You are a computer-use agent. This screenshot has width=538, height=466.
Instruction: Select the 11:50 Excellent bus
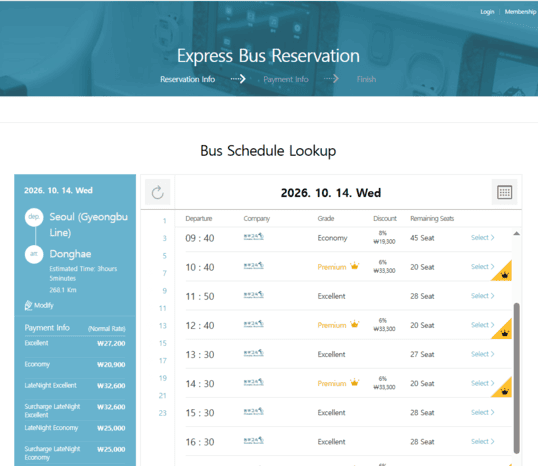pos(482,296)
